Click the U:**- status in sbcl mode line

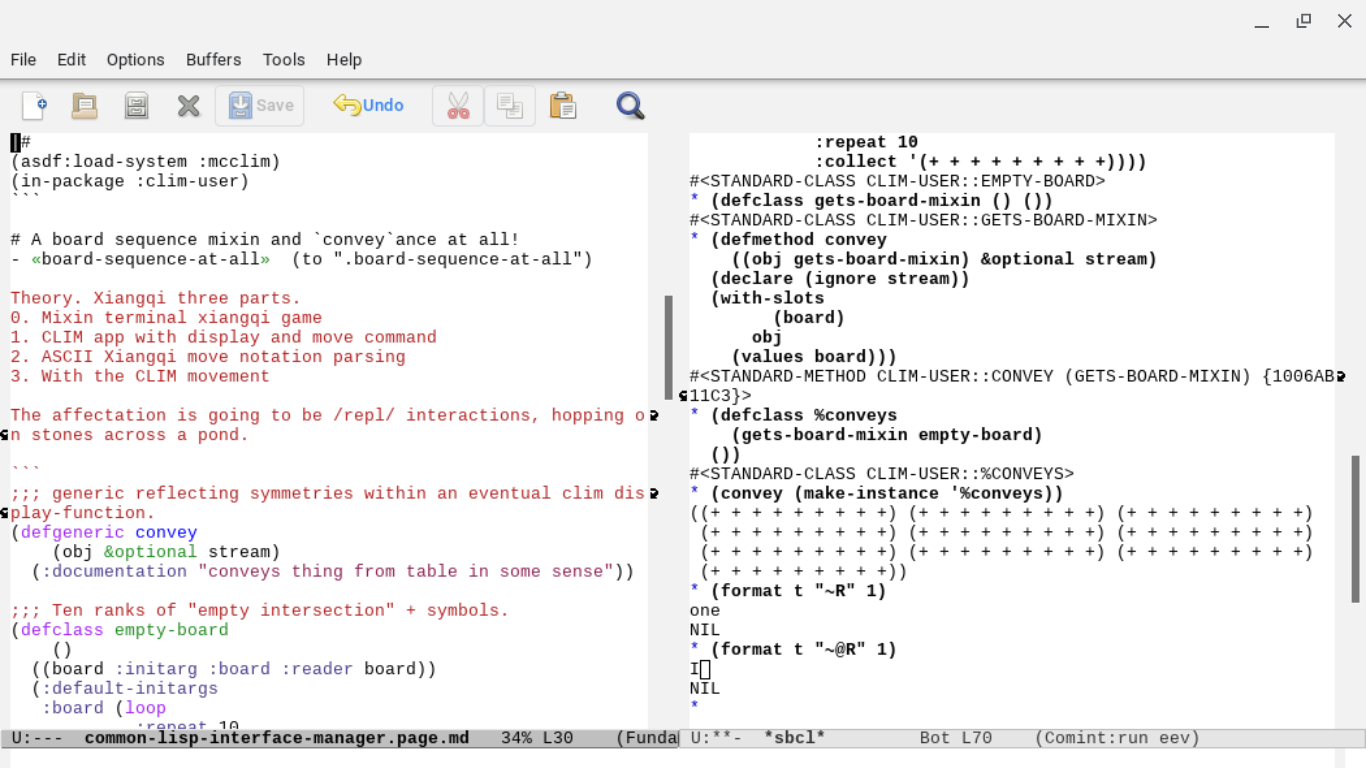716,738
